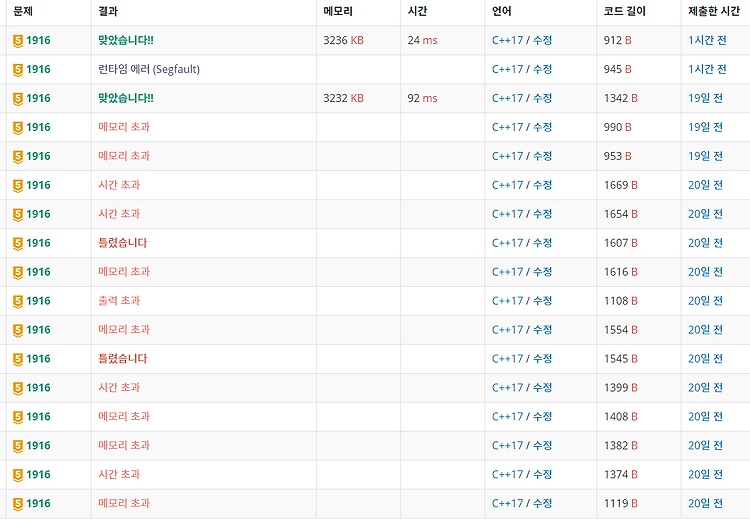Open problem 1916 in the 1119 B row
The width and height of the screenshot is (750, 525).
(38, 503)
